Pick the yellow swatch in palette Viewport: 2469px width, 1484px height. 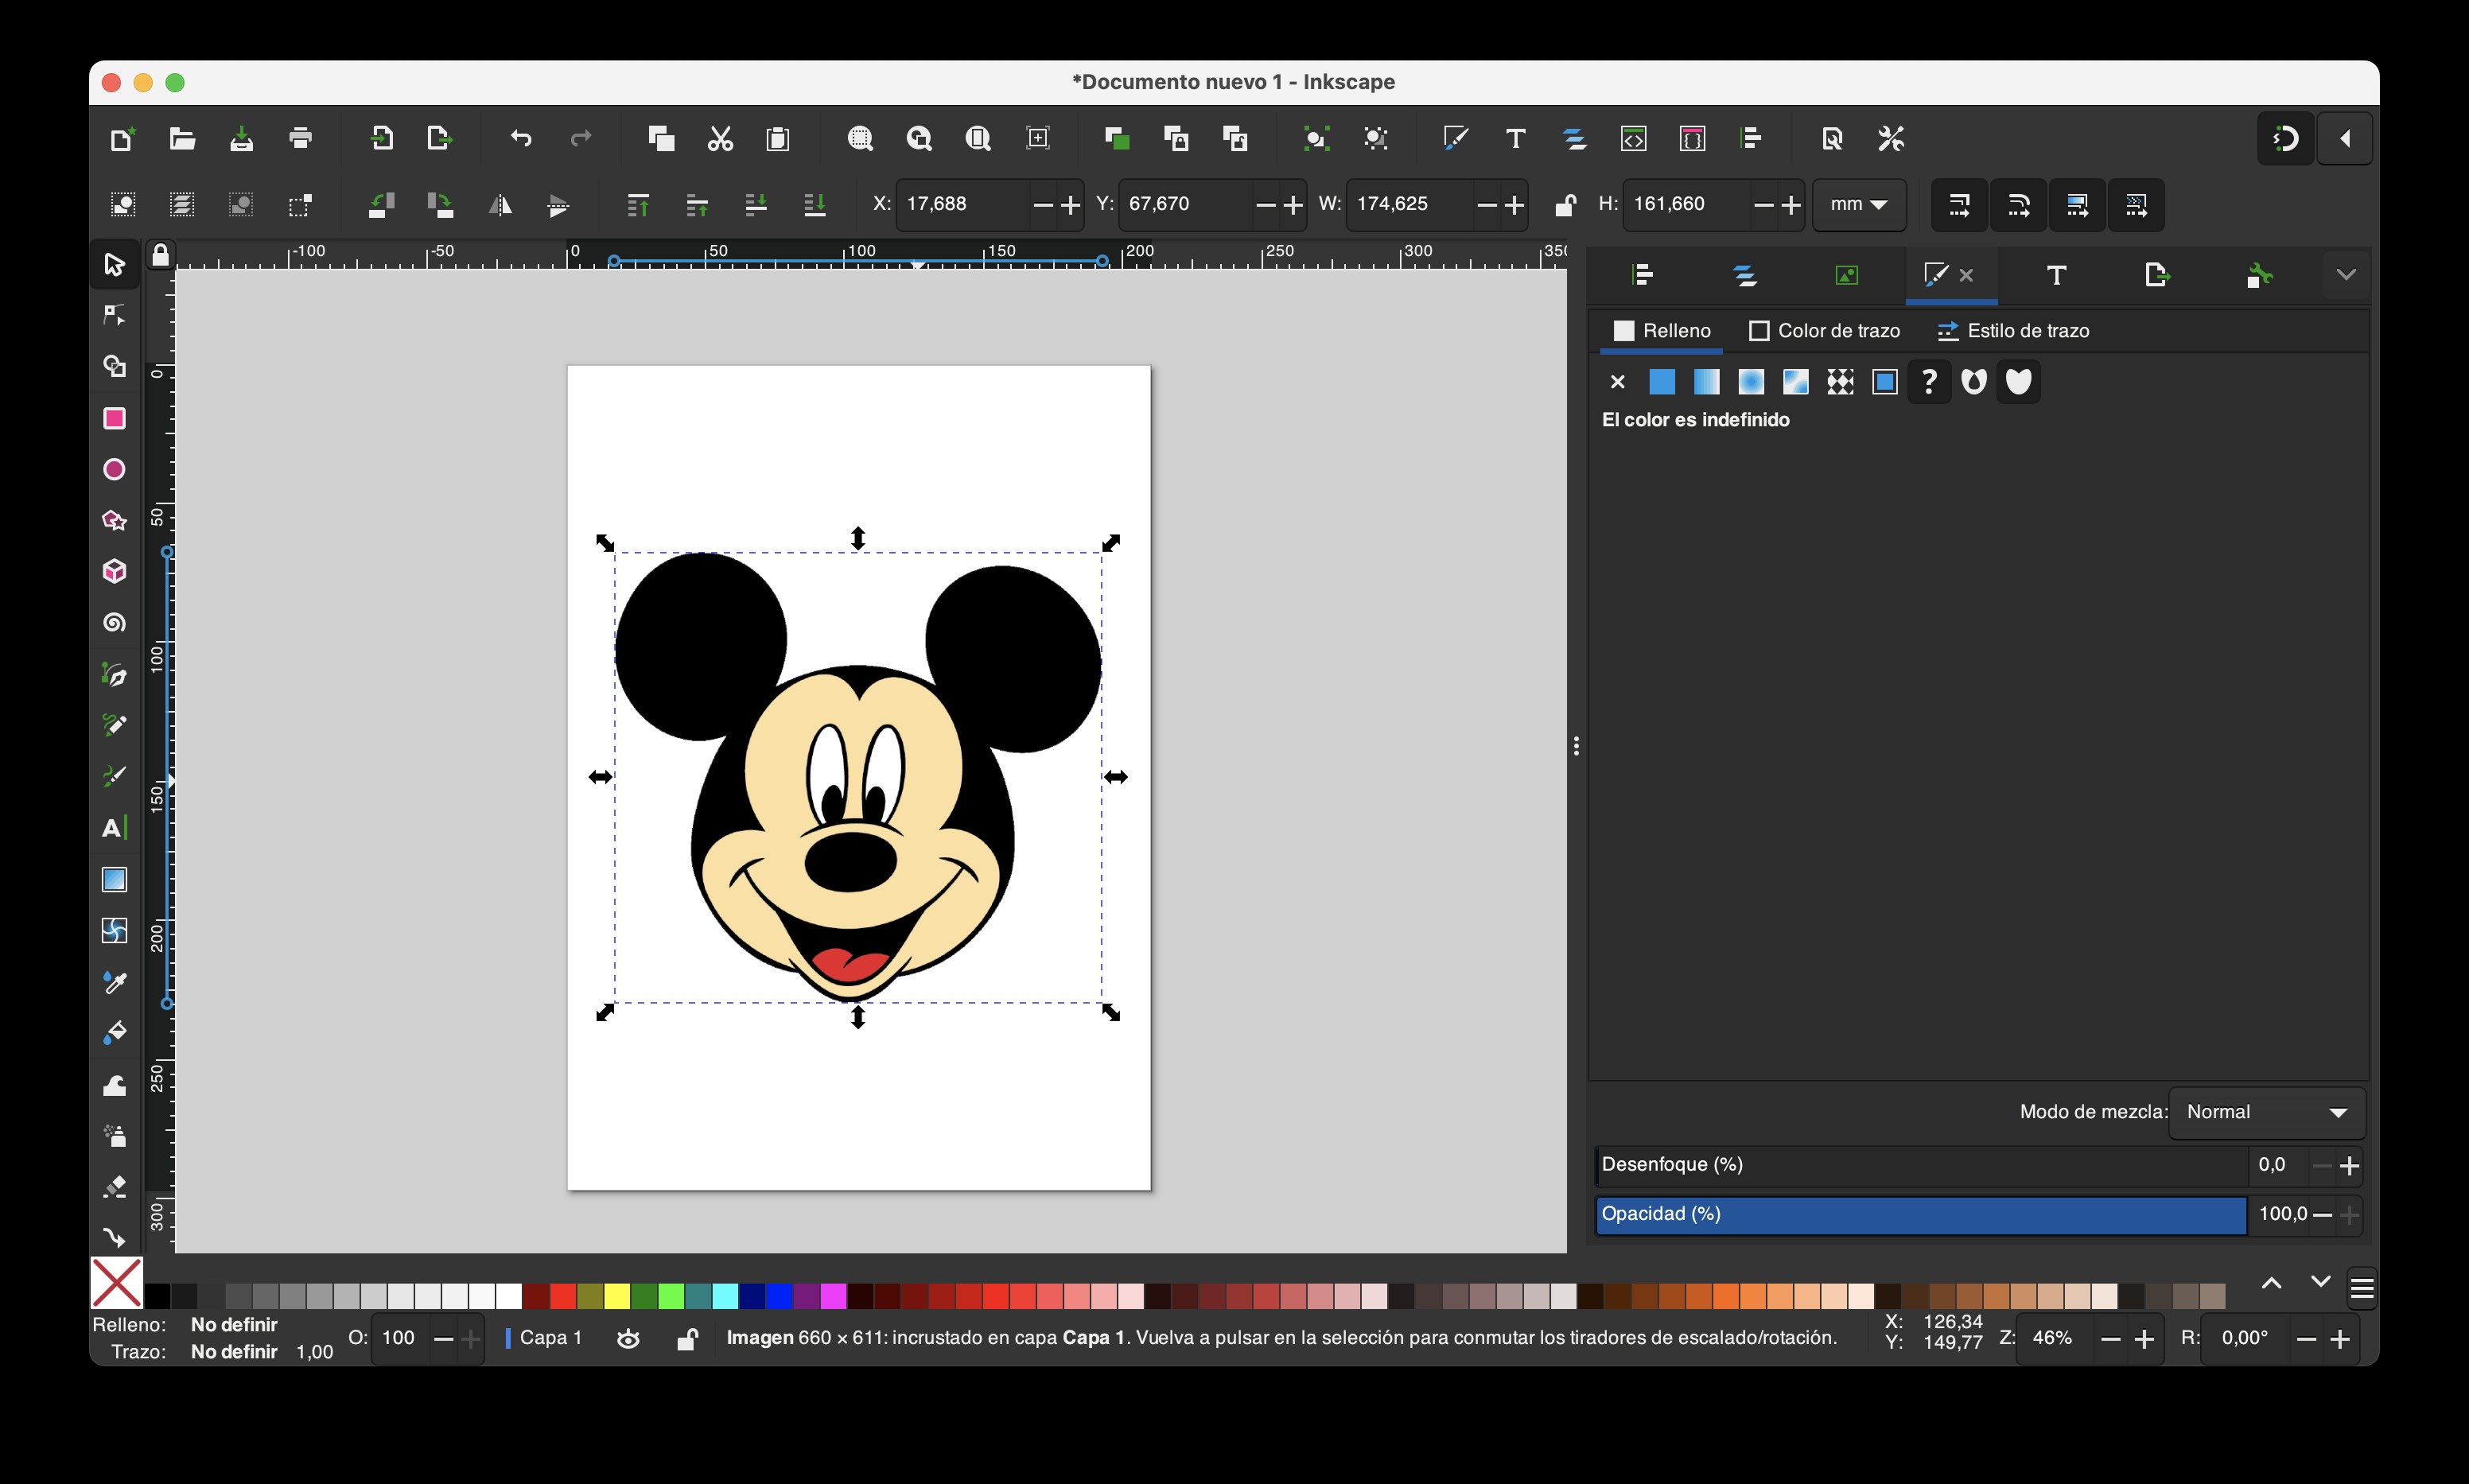(617, 1296)
